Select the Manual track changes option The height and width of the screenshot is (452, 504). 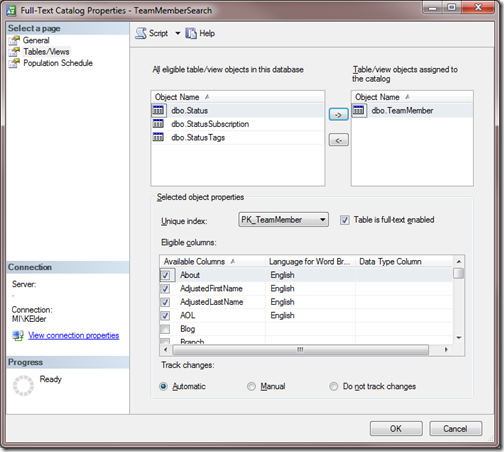(x=251, y=386)
